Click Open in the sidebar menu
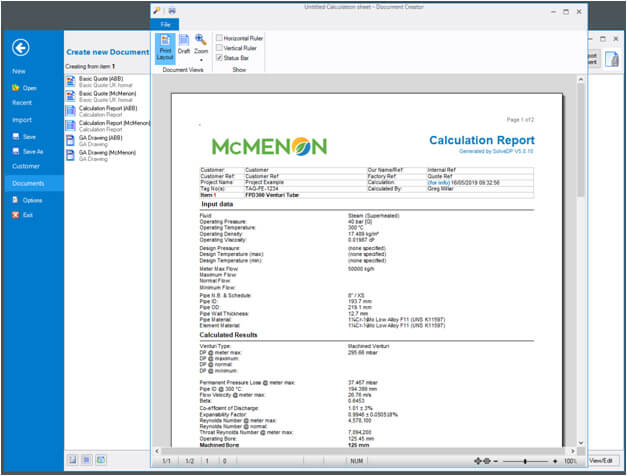Screen dimensions: 627x476 click(x=30, y=88)
